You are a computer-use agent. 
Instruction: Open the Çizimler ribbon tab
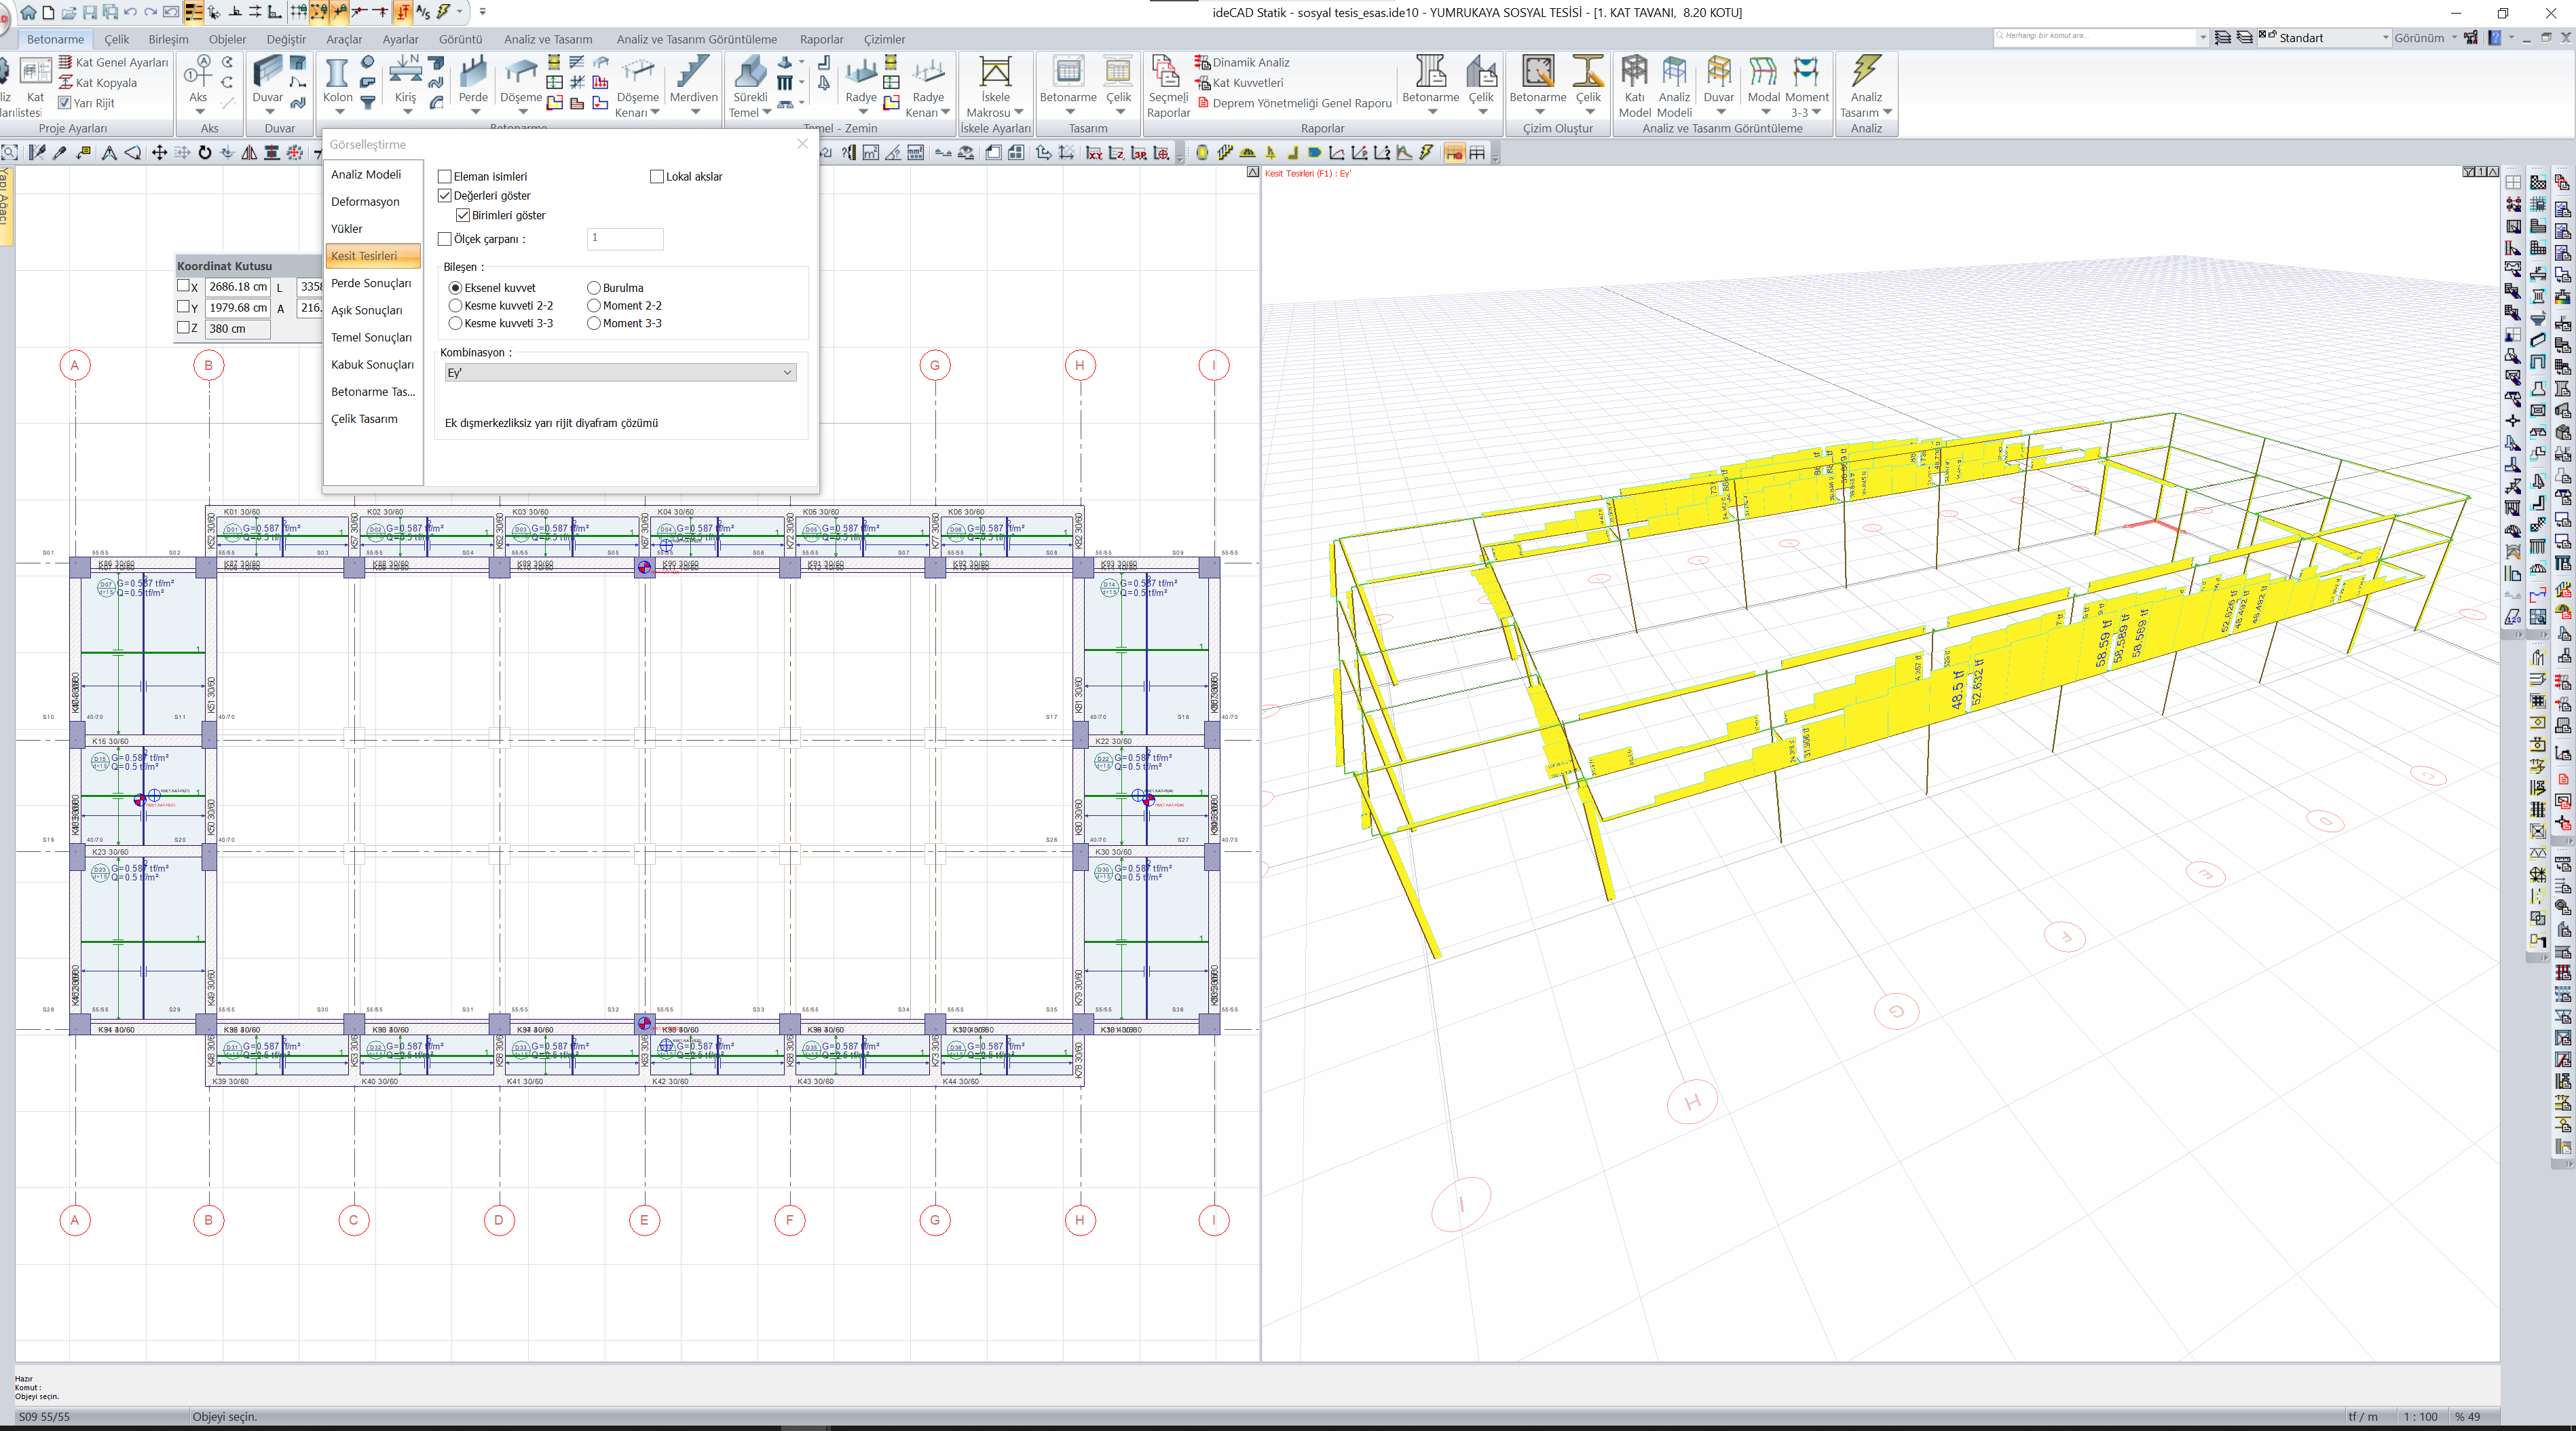(885, 39)
